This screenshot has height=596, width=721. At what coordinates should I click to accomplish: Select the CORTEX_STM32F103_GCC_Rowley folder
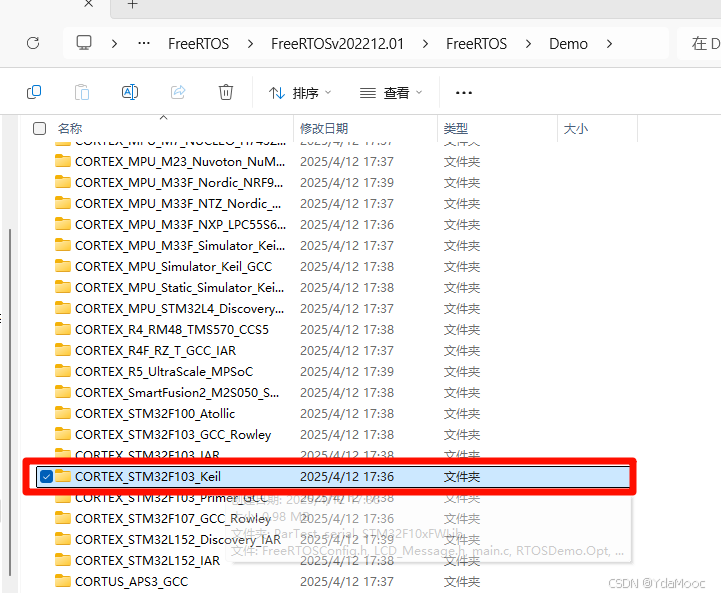pos(173,435)
